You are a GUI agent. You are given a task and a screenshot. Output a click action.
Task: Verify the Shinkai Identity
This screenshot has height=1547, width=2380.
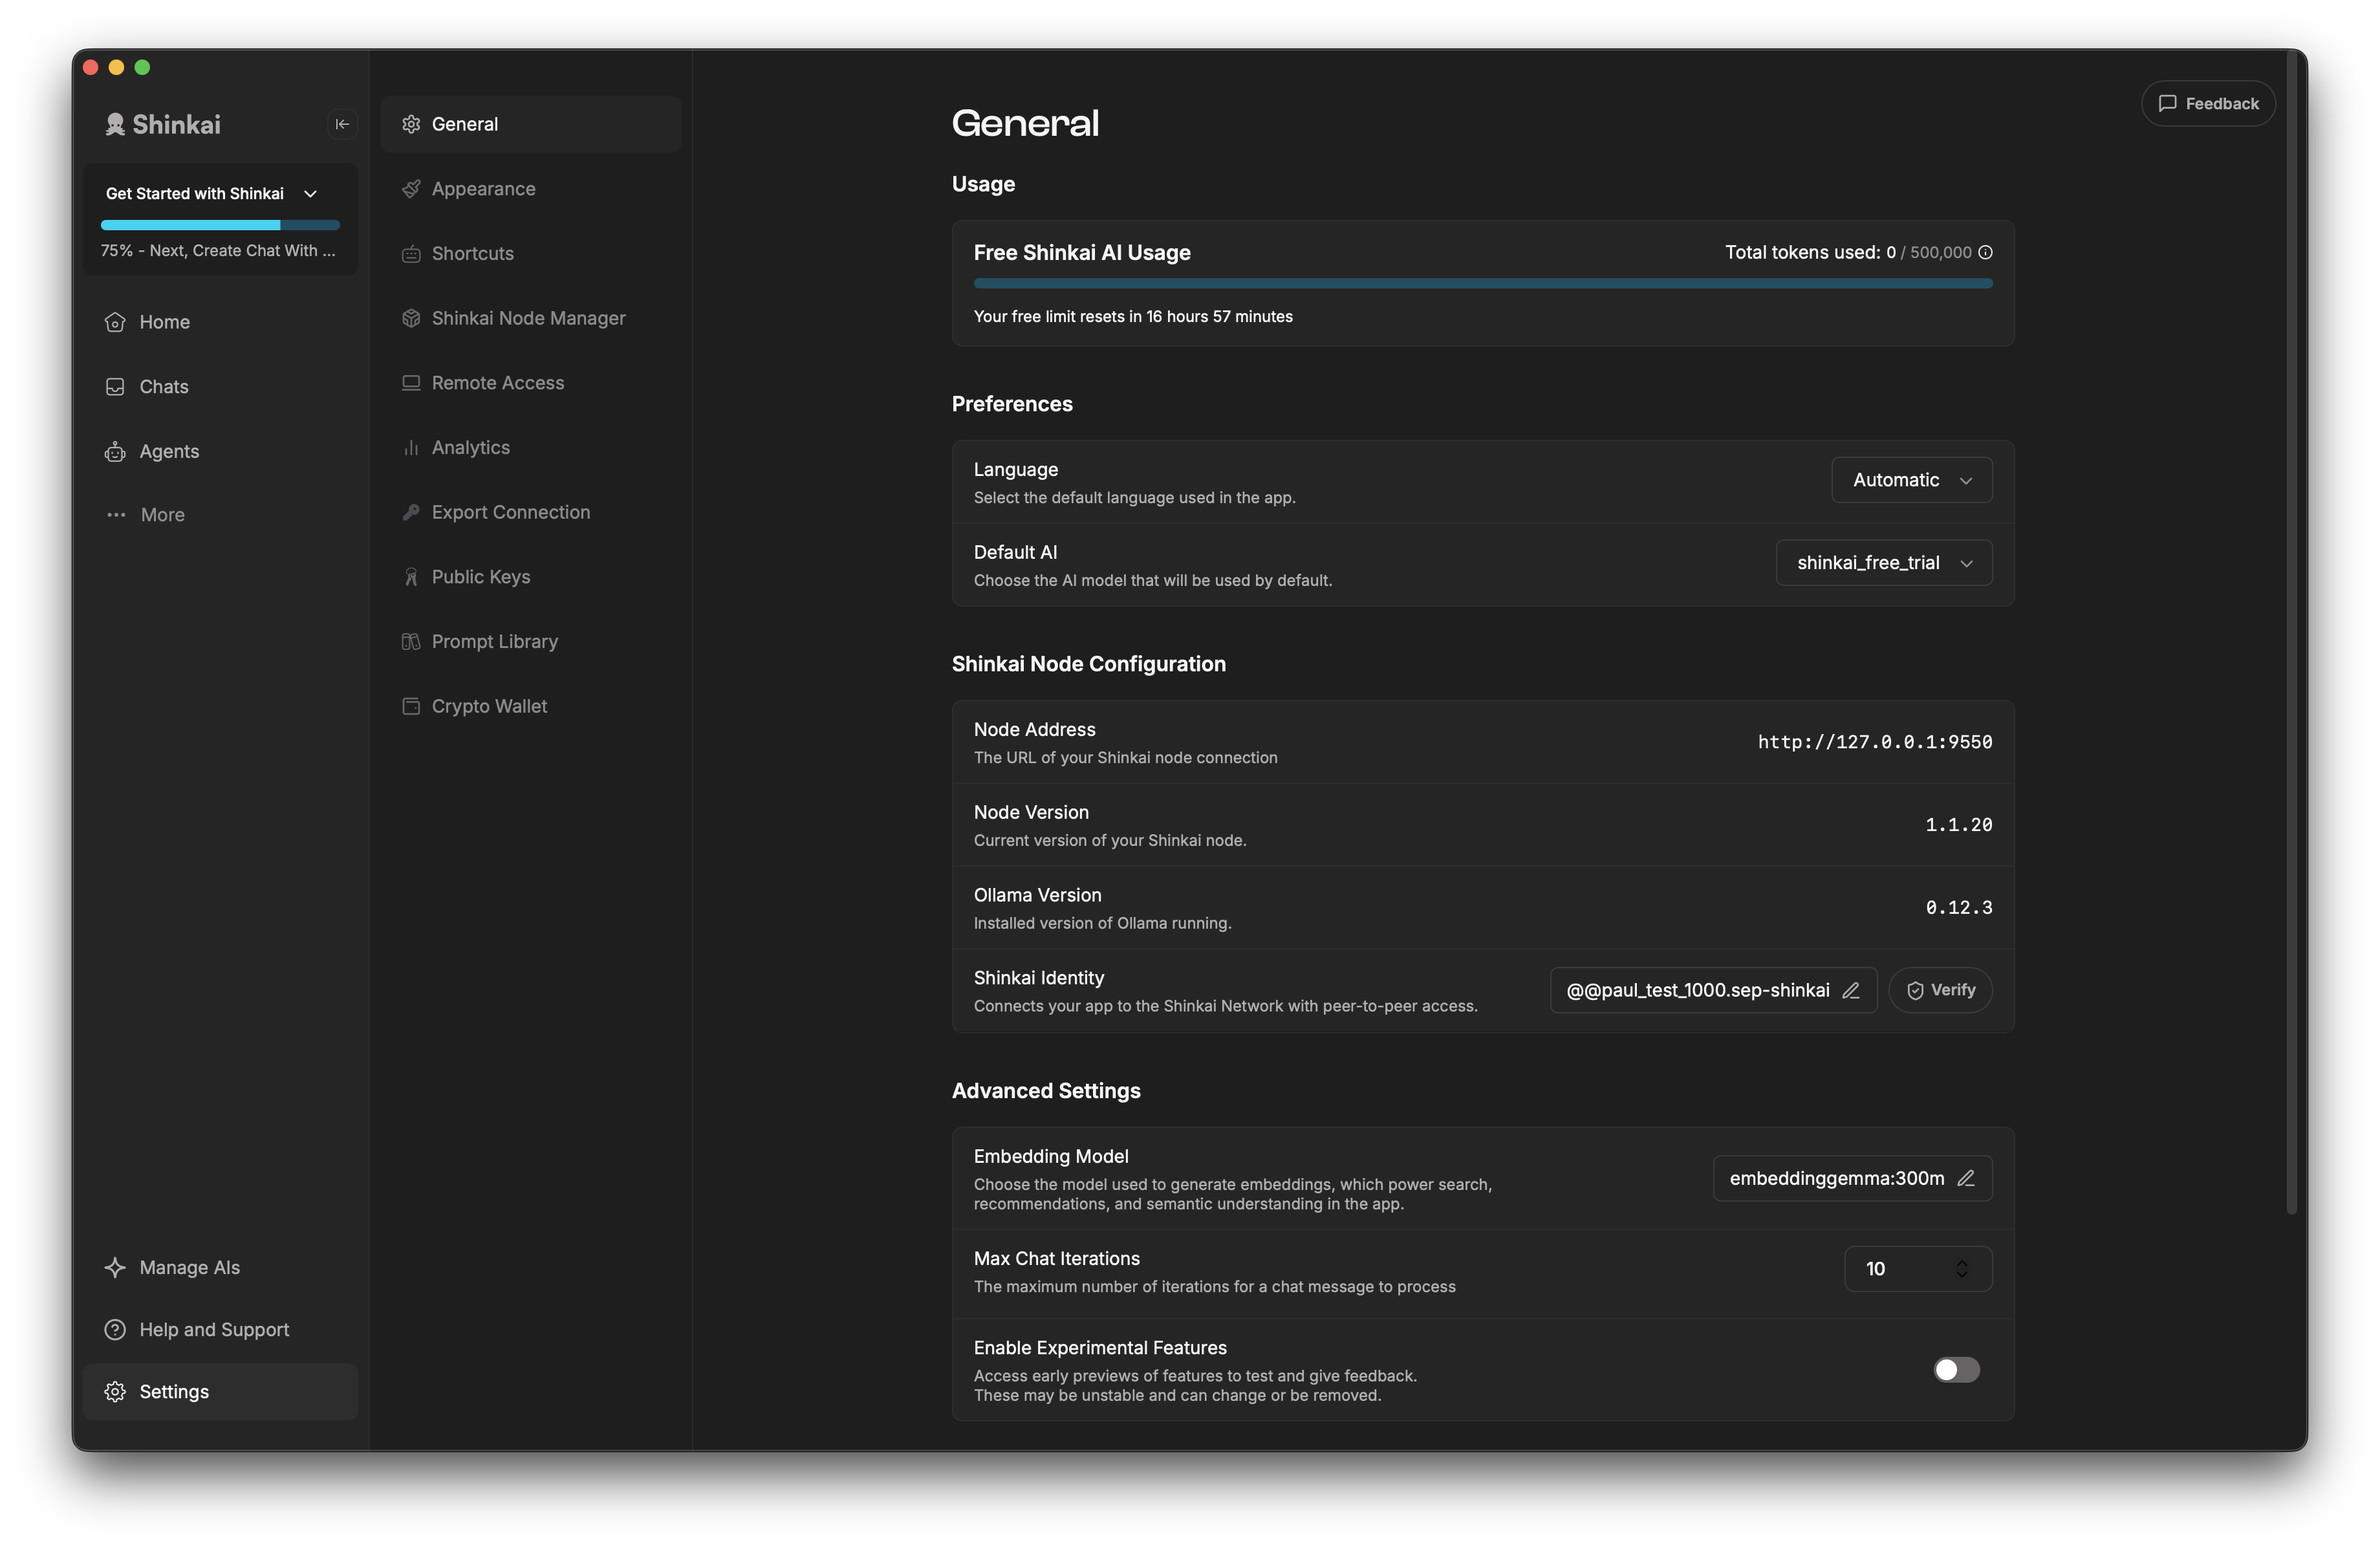(x=1940, y=990)
